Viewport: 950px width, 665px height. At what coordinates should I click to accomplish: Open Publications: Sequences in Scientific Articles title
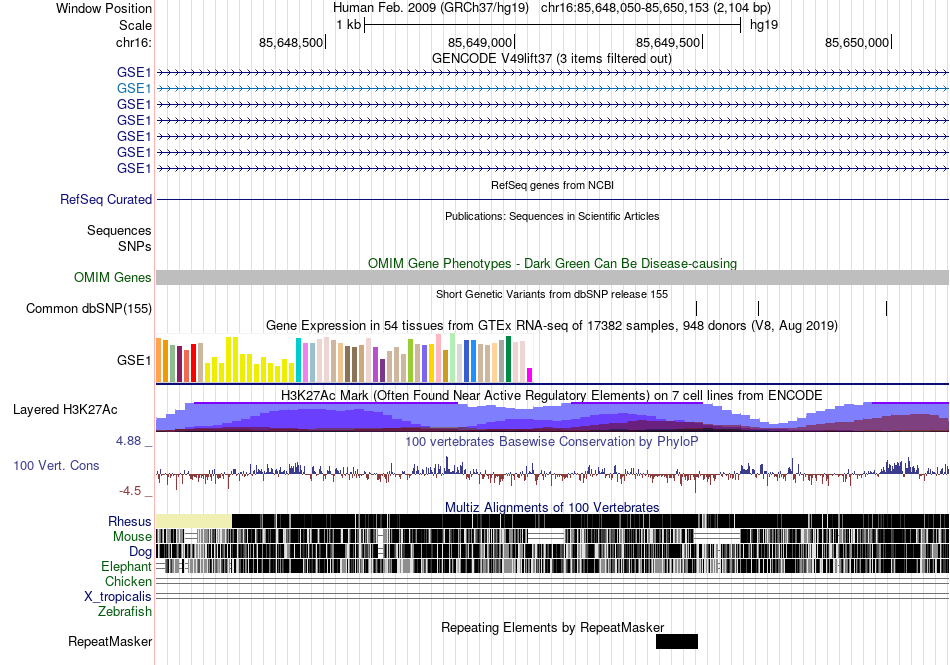click(x=552, y=216)
